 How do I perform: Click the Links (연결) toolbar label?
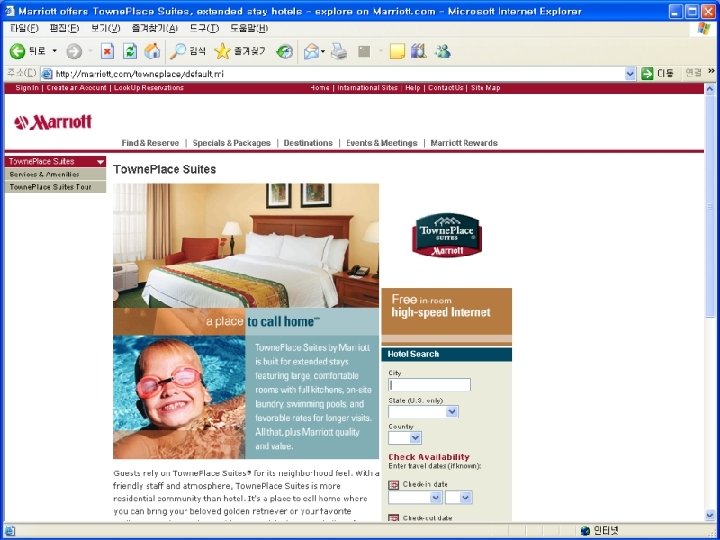(x=693, y=73)
